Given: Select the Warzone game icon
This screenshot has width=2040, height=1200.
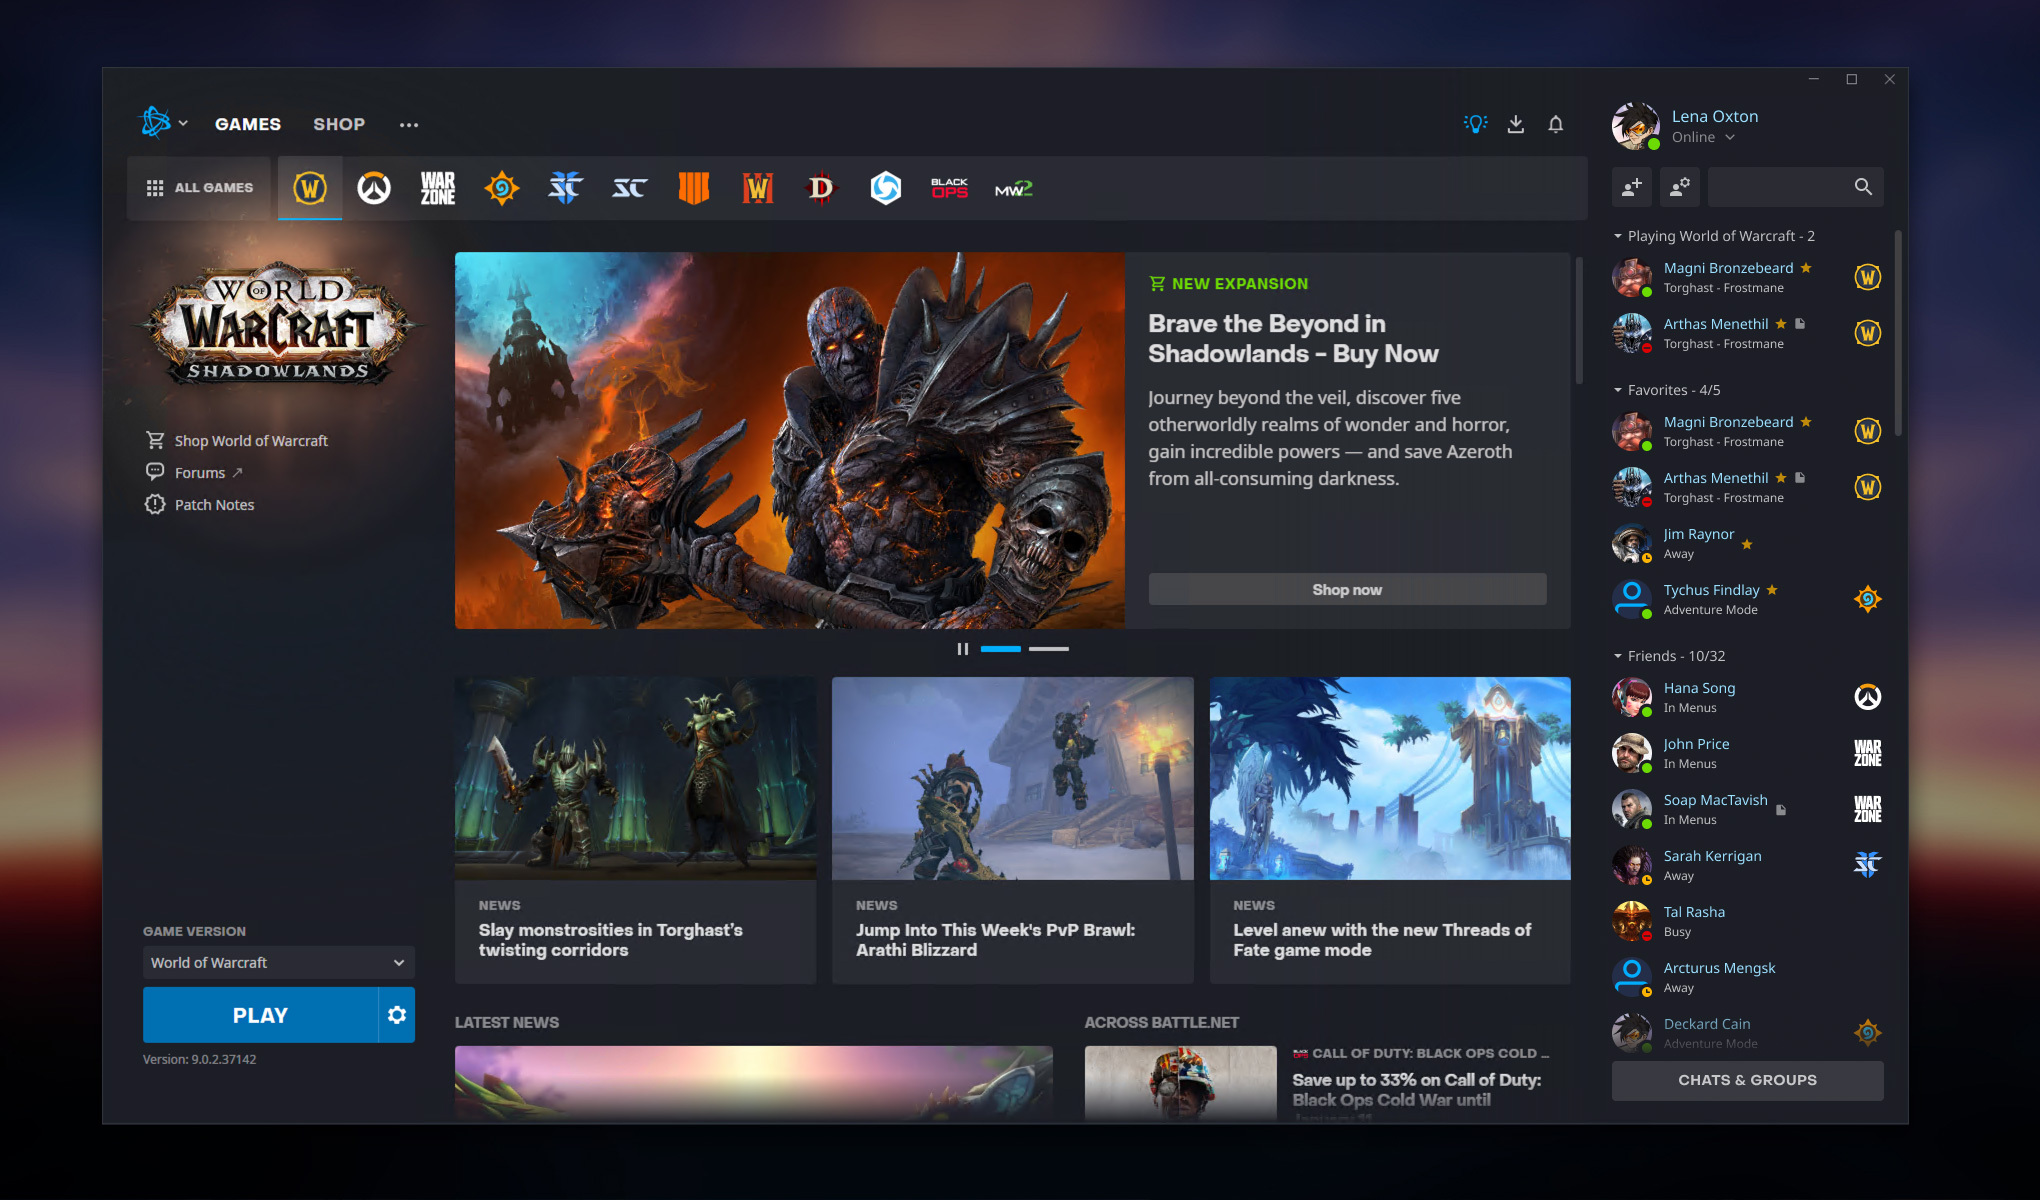Looking at the screenshot, I should [437, 187].
